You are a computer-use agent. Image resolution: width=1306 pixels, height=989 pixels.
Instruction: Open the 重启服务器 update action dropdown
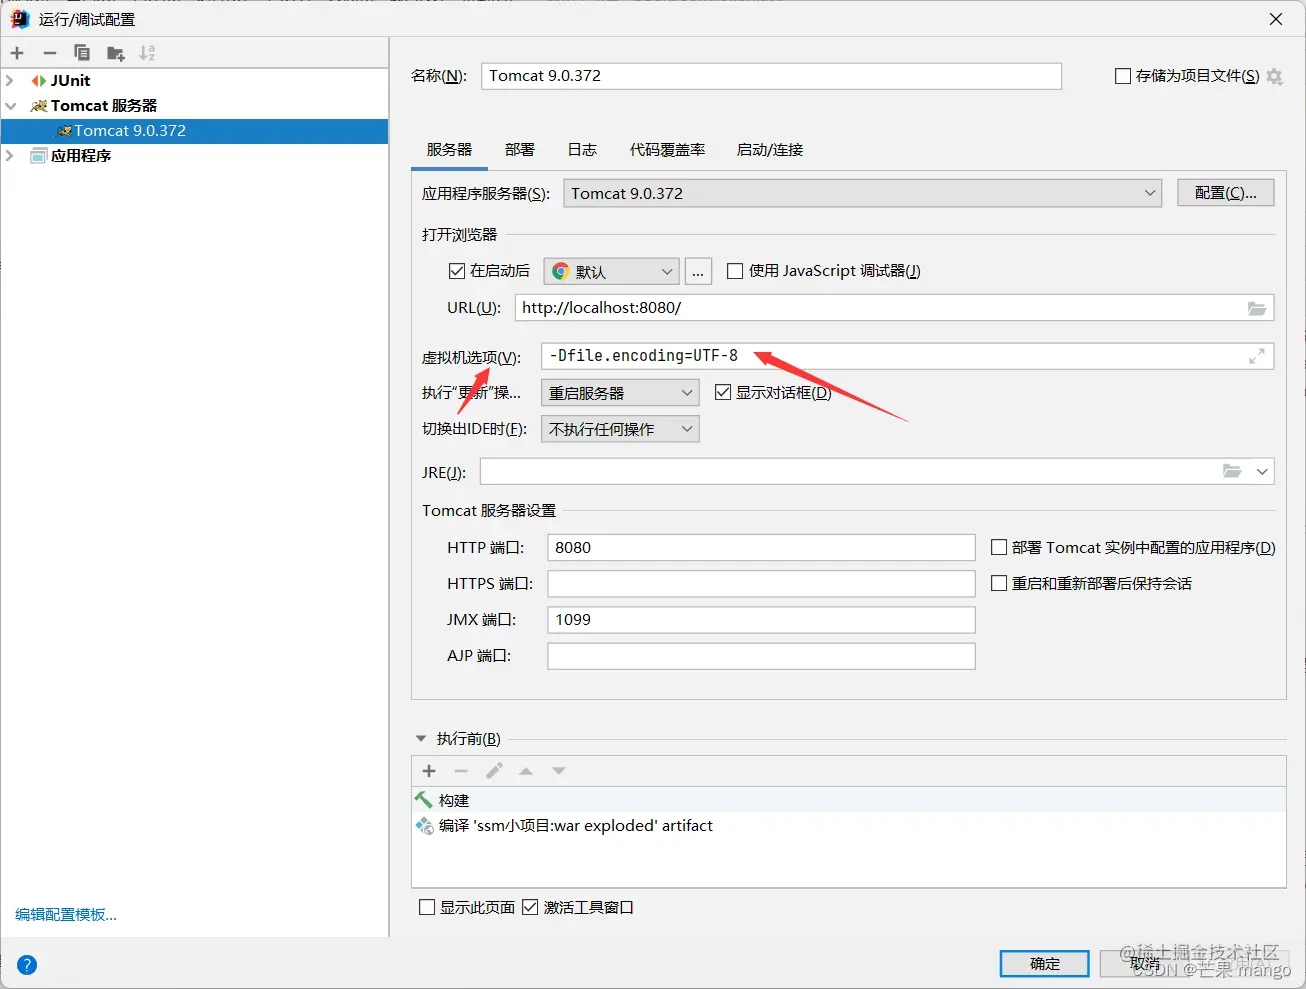click(620, 393)
